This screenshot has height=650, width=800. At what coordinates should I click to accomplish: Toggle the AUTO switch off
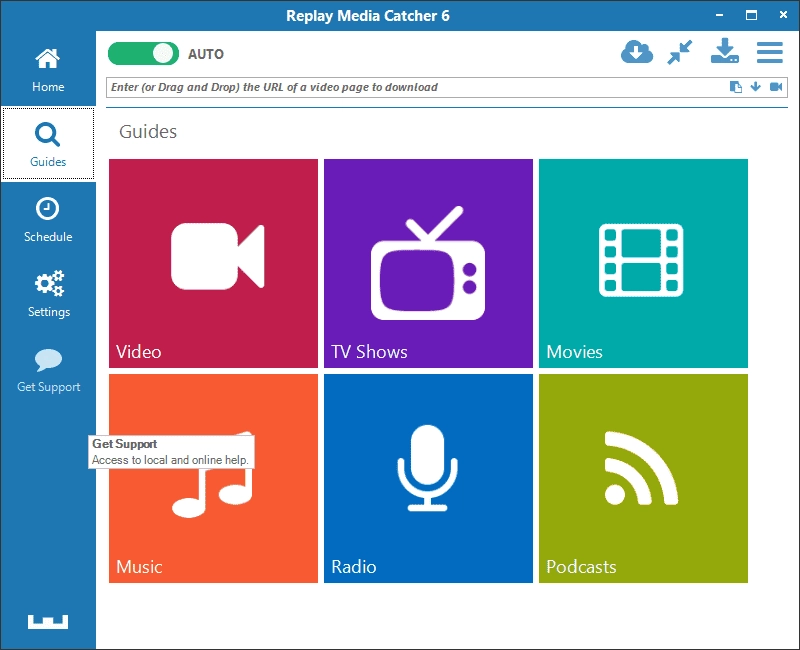[143, 54]
